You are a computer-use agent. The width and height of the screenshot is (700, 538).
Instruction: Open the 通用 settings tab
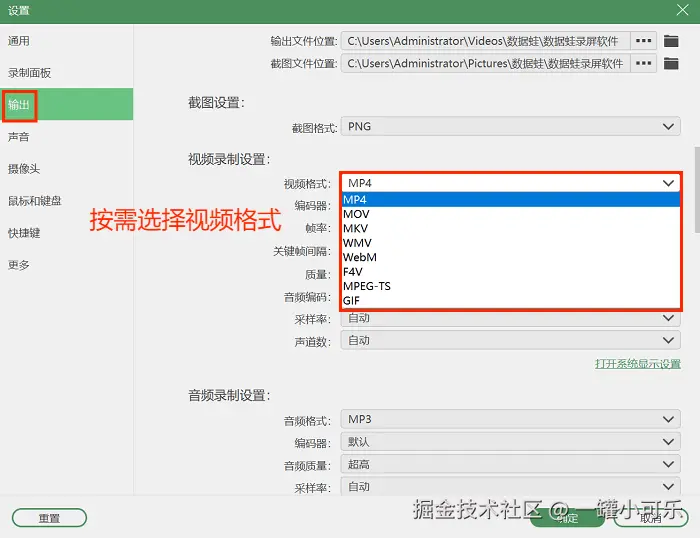tap(67, 41)
